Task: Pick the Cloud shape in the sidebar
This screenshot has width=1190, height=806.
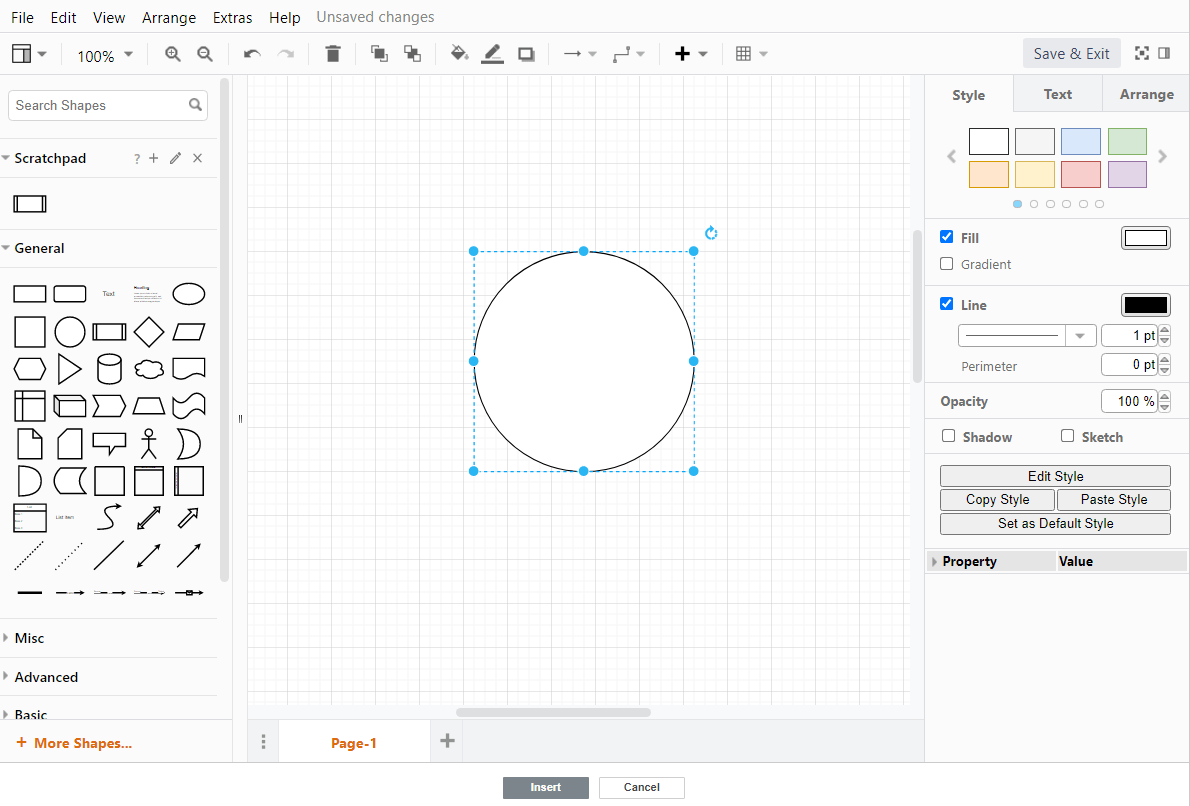Action: 148,368
